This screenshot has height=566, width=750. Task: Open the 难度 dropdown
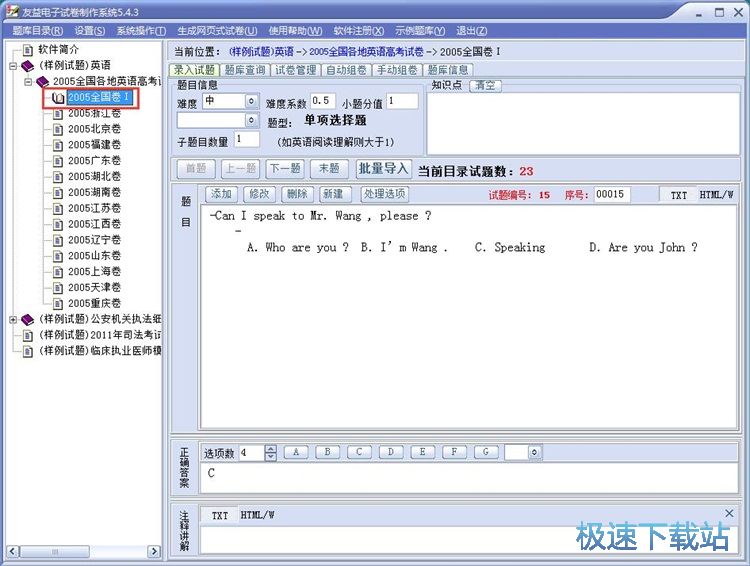point(251,101)
